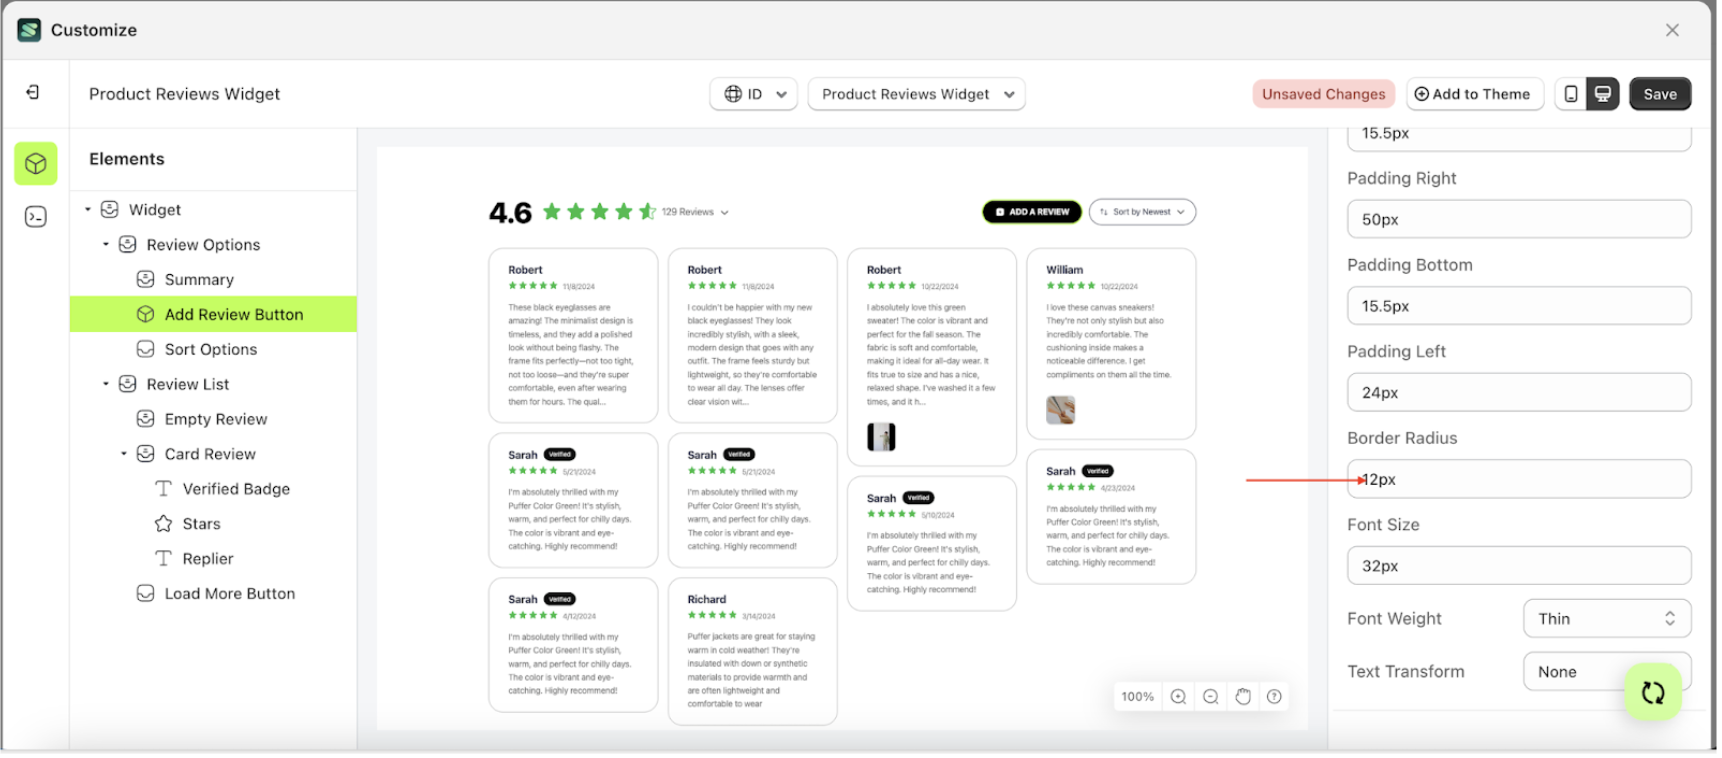Collapse the Widget tree node

point(88,209)
